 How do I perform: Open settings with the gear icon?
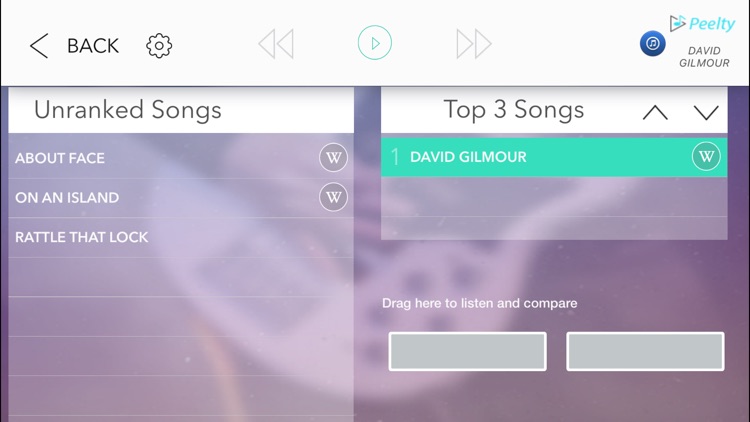(x=159, y=46)
